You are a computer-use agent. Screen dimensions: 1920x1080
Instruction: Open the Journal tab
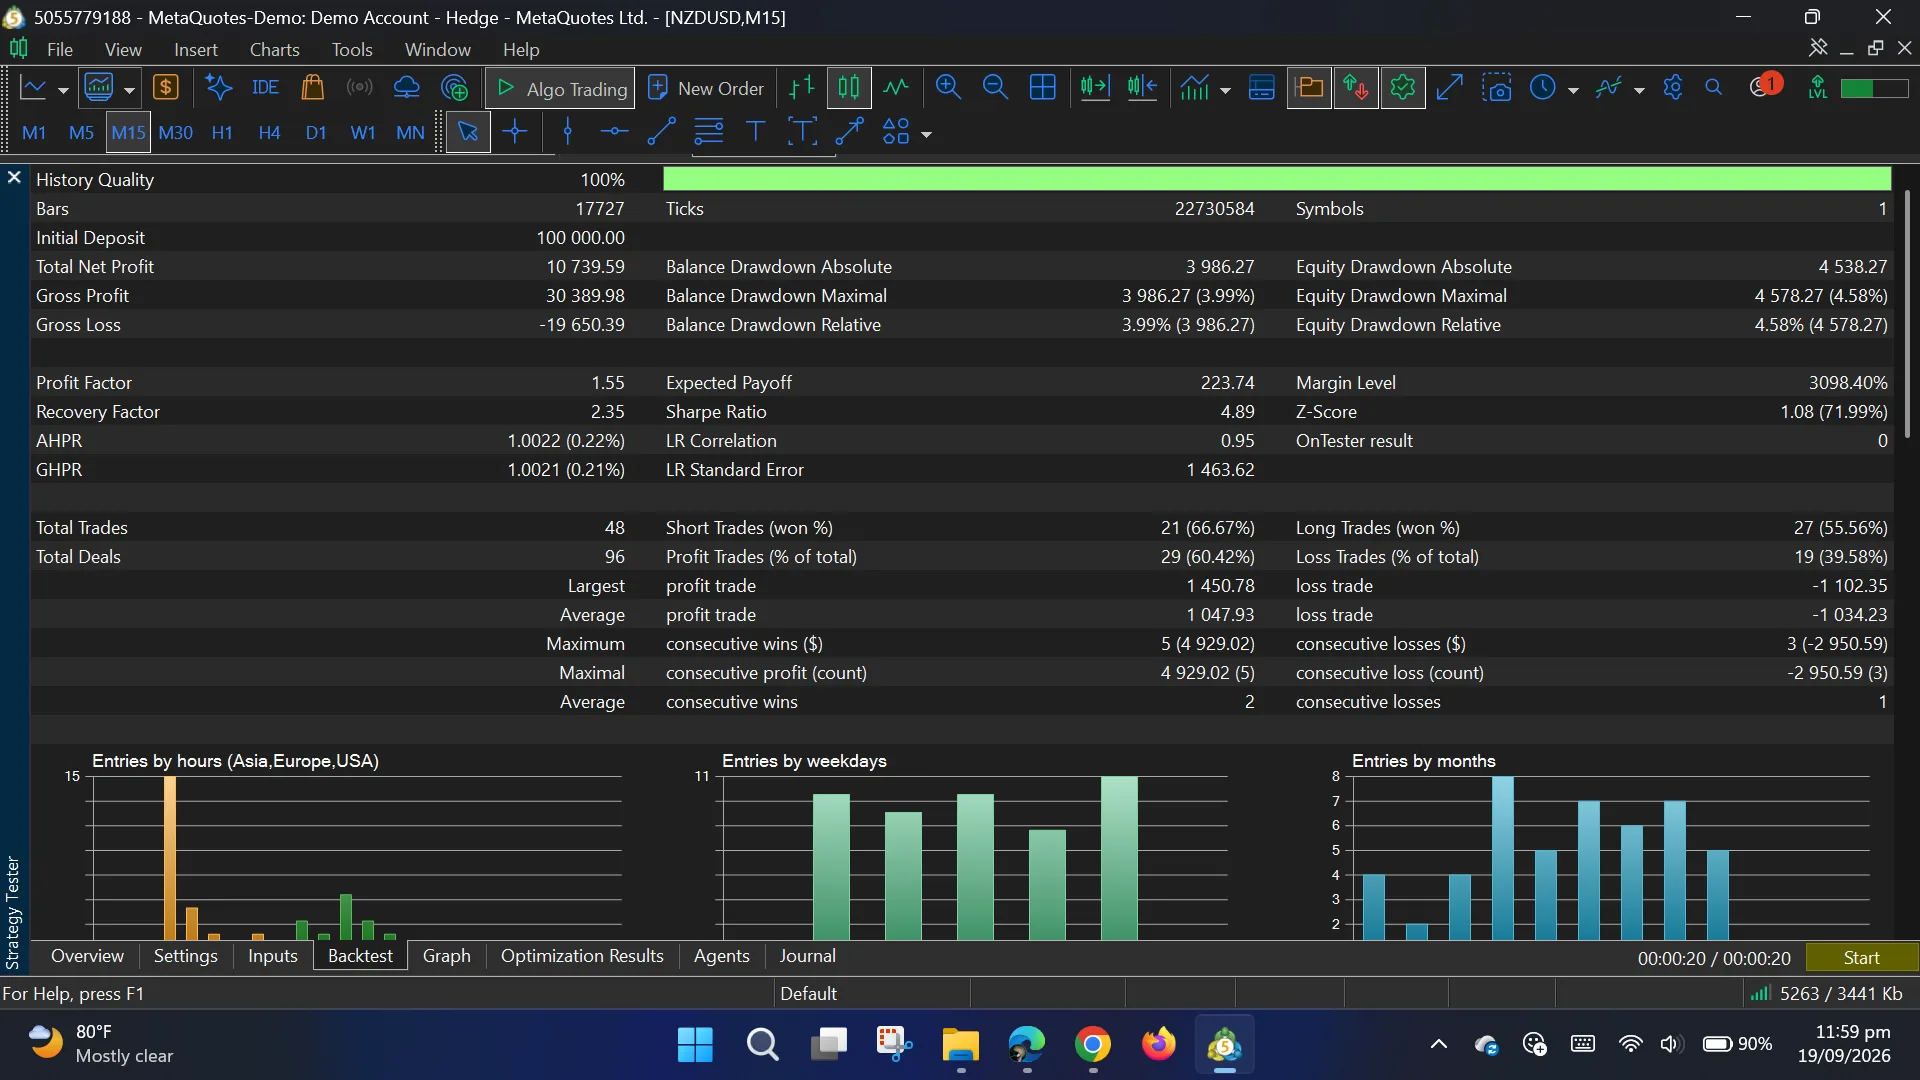pyautogui.click(x=807, y=956)
